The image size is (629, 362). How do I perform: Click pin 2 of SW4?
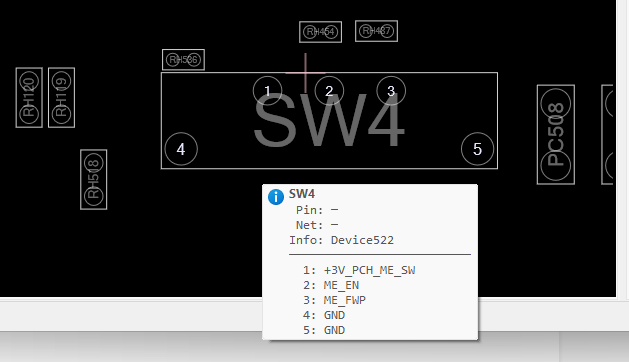[329, 91]
